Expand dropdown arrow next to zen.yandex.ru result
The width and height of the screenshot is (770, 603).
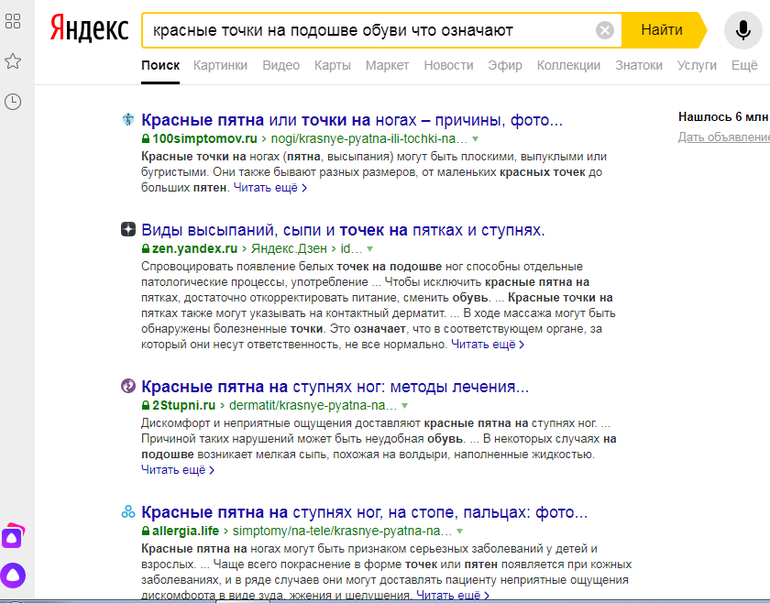tap(369, 248)
